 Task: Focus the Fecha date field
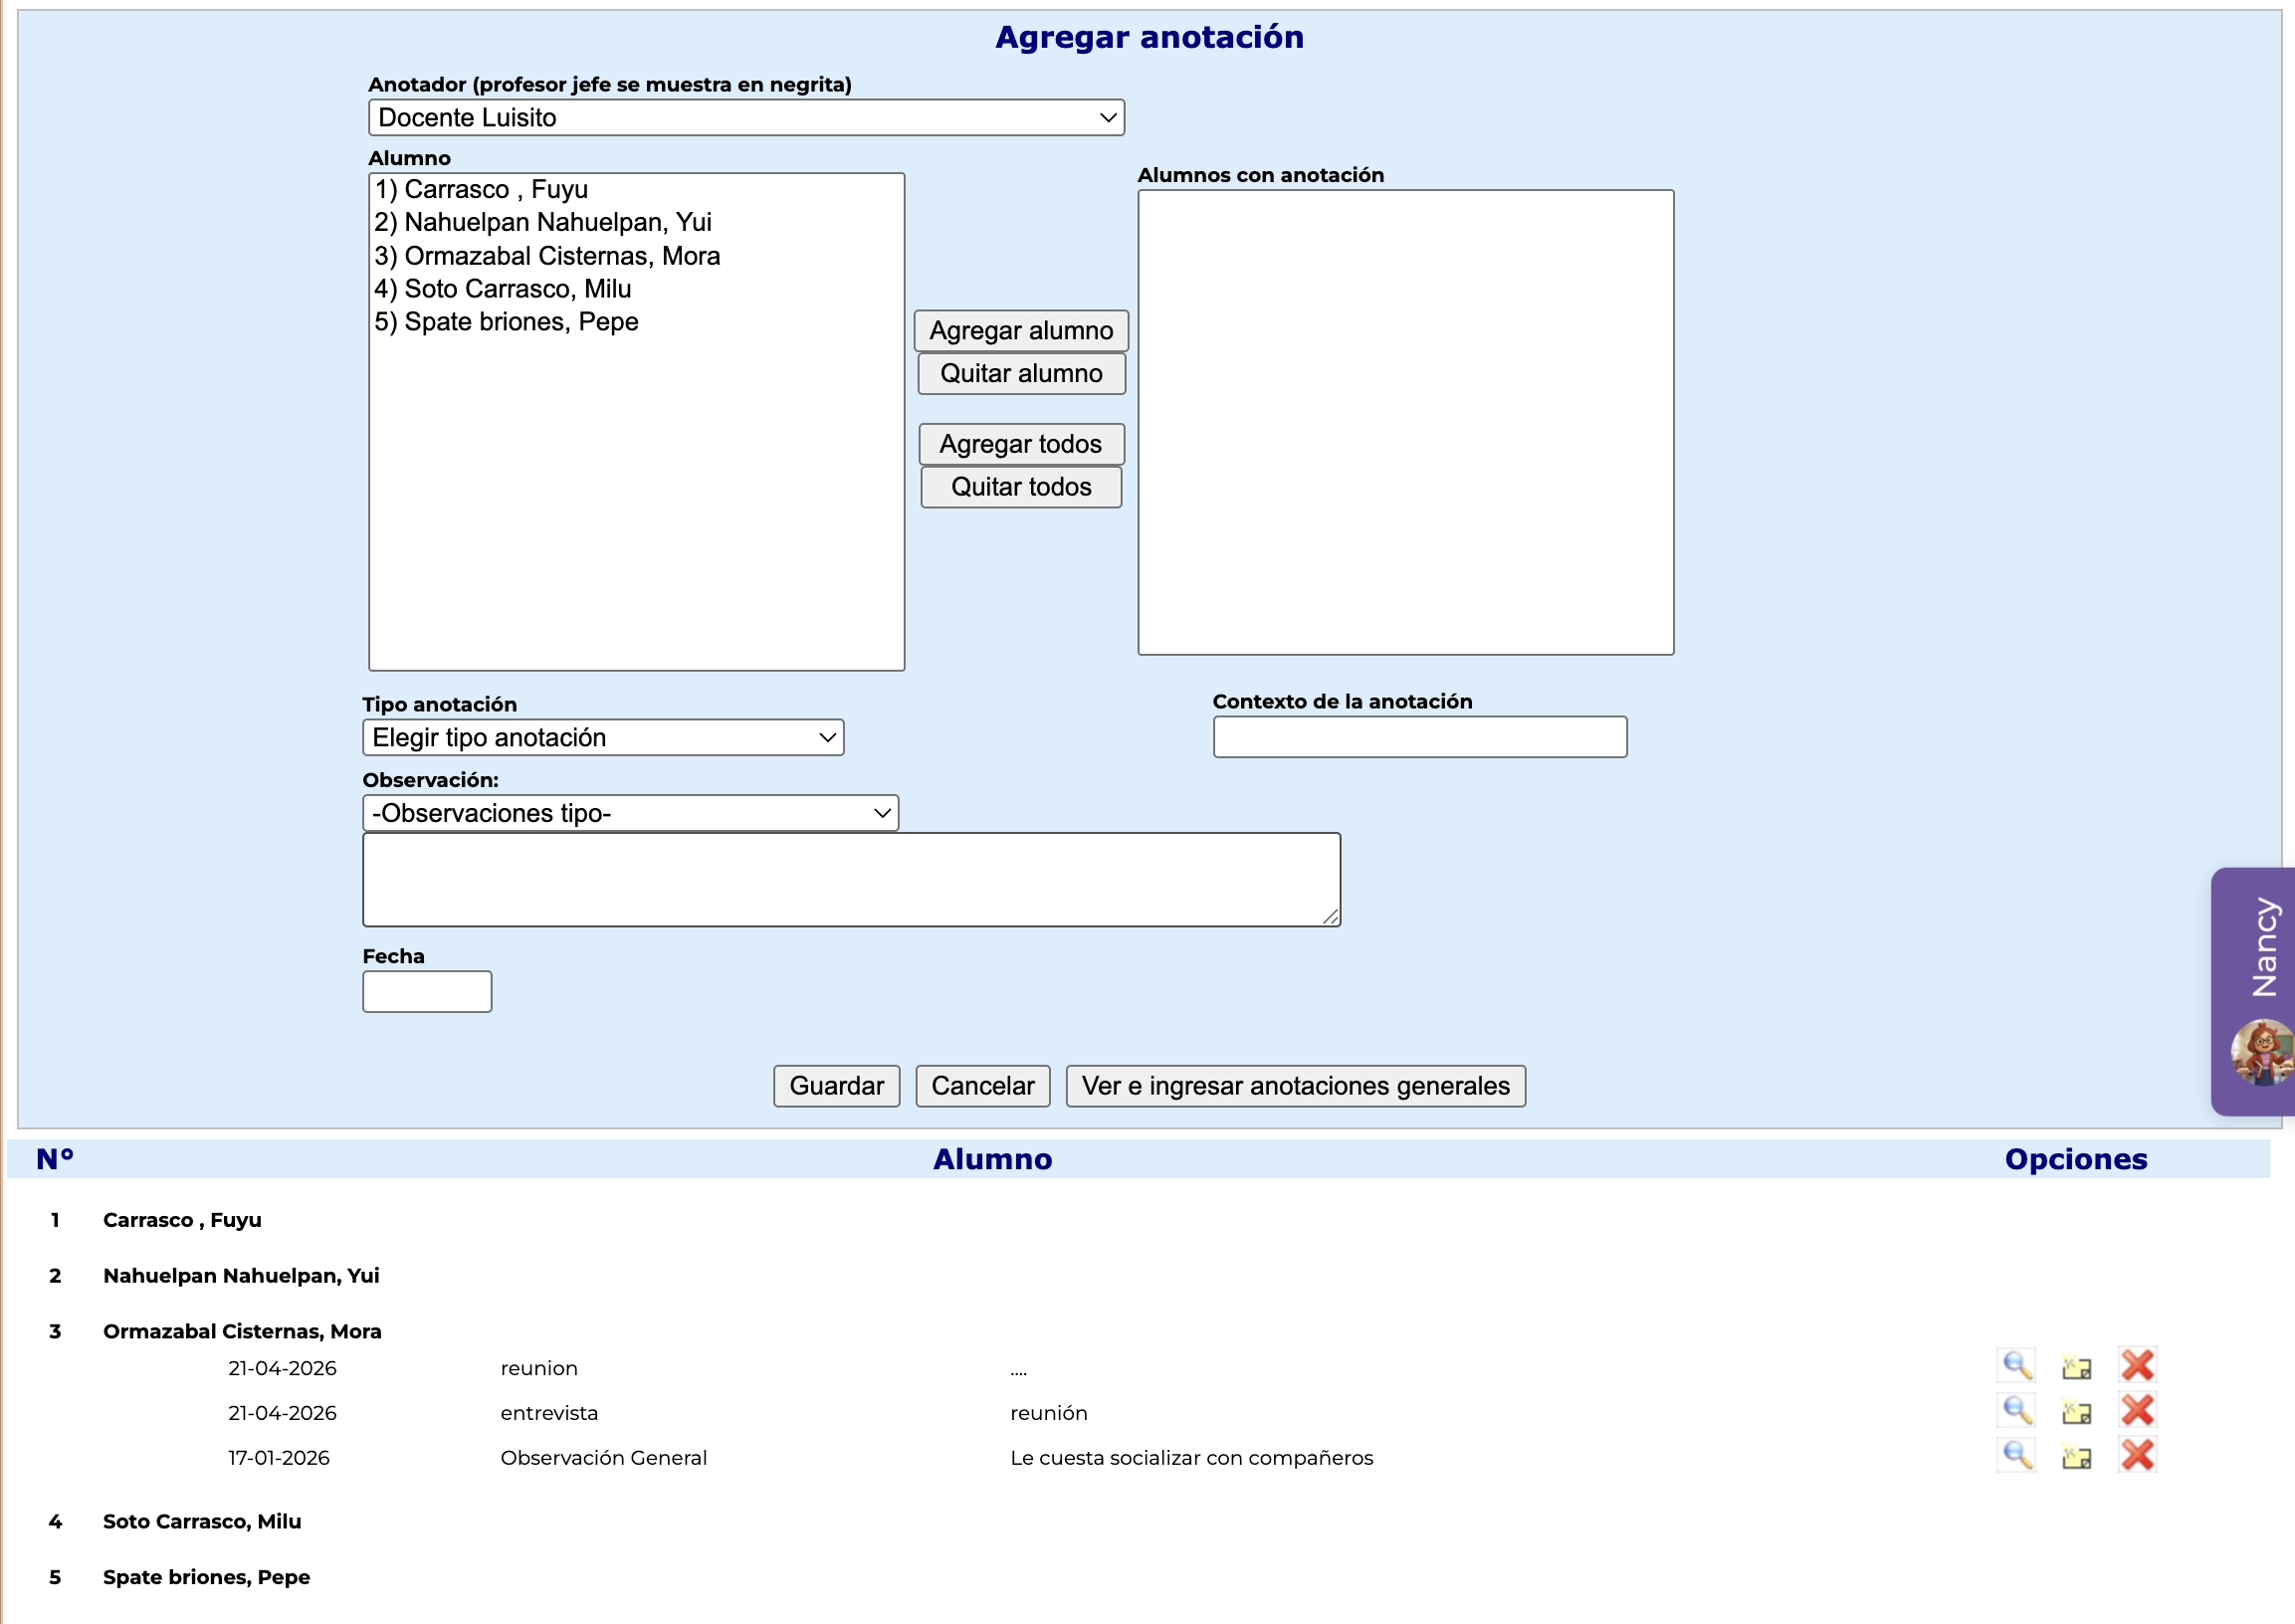tap(427, 992)
